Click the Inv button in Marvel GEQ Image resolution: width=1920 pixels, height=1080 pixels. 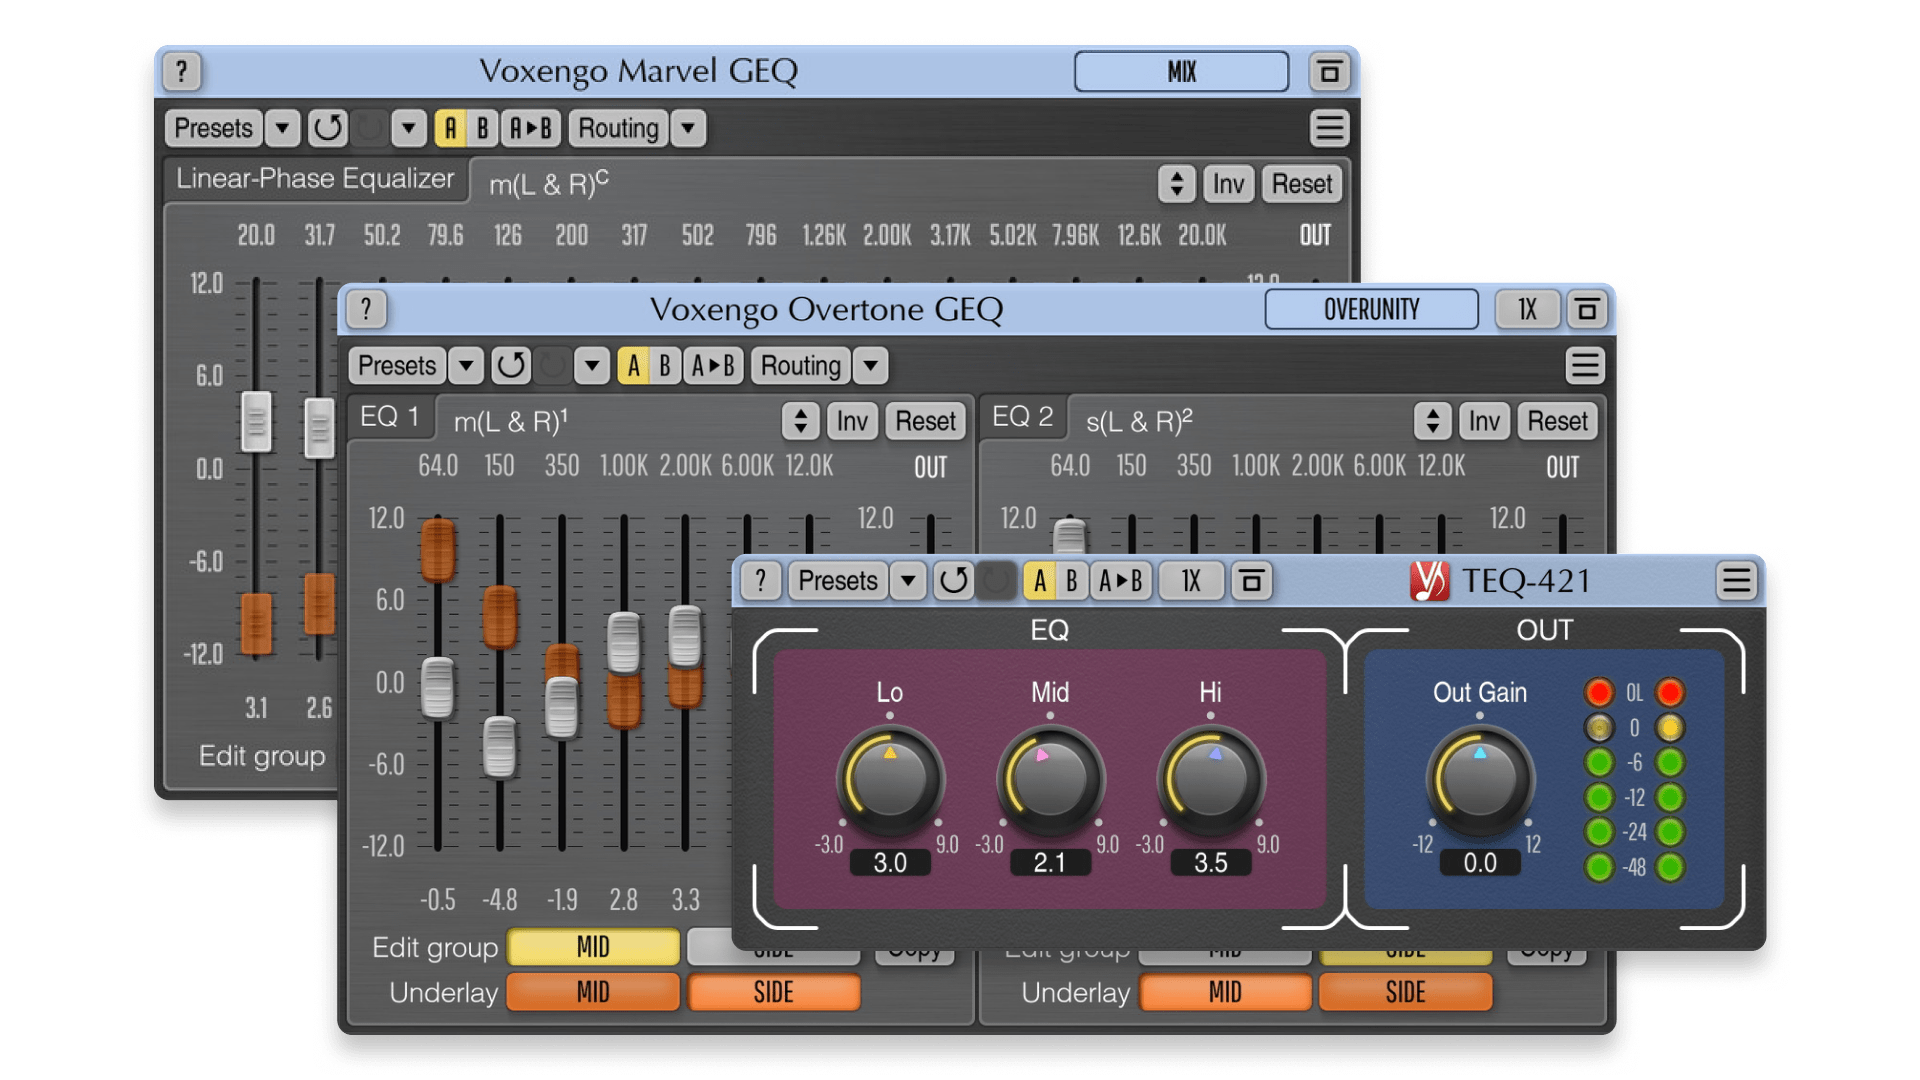(1228, 184)
